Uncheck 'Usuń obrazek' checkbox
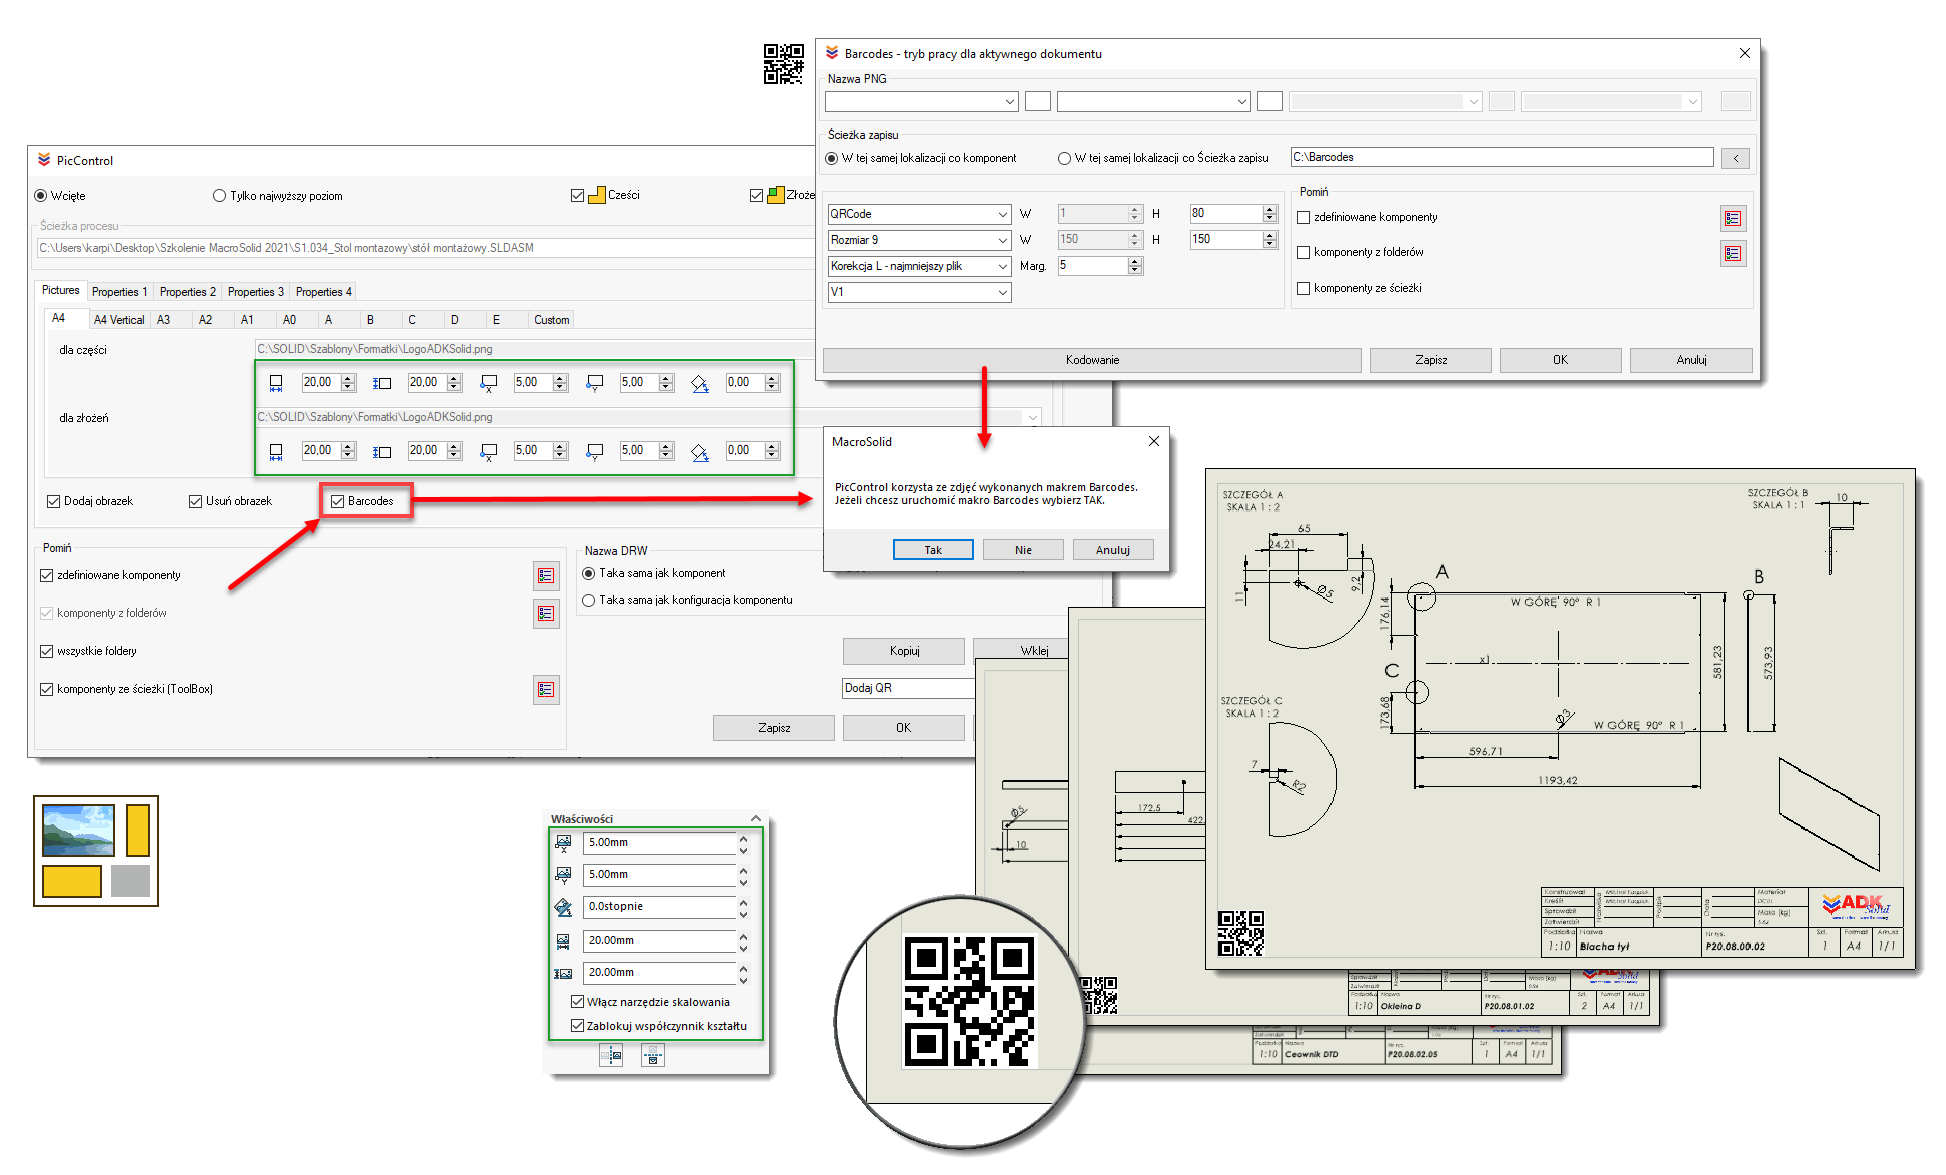The height and width of the screenshot is (1175, 1946). [196, 501]
